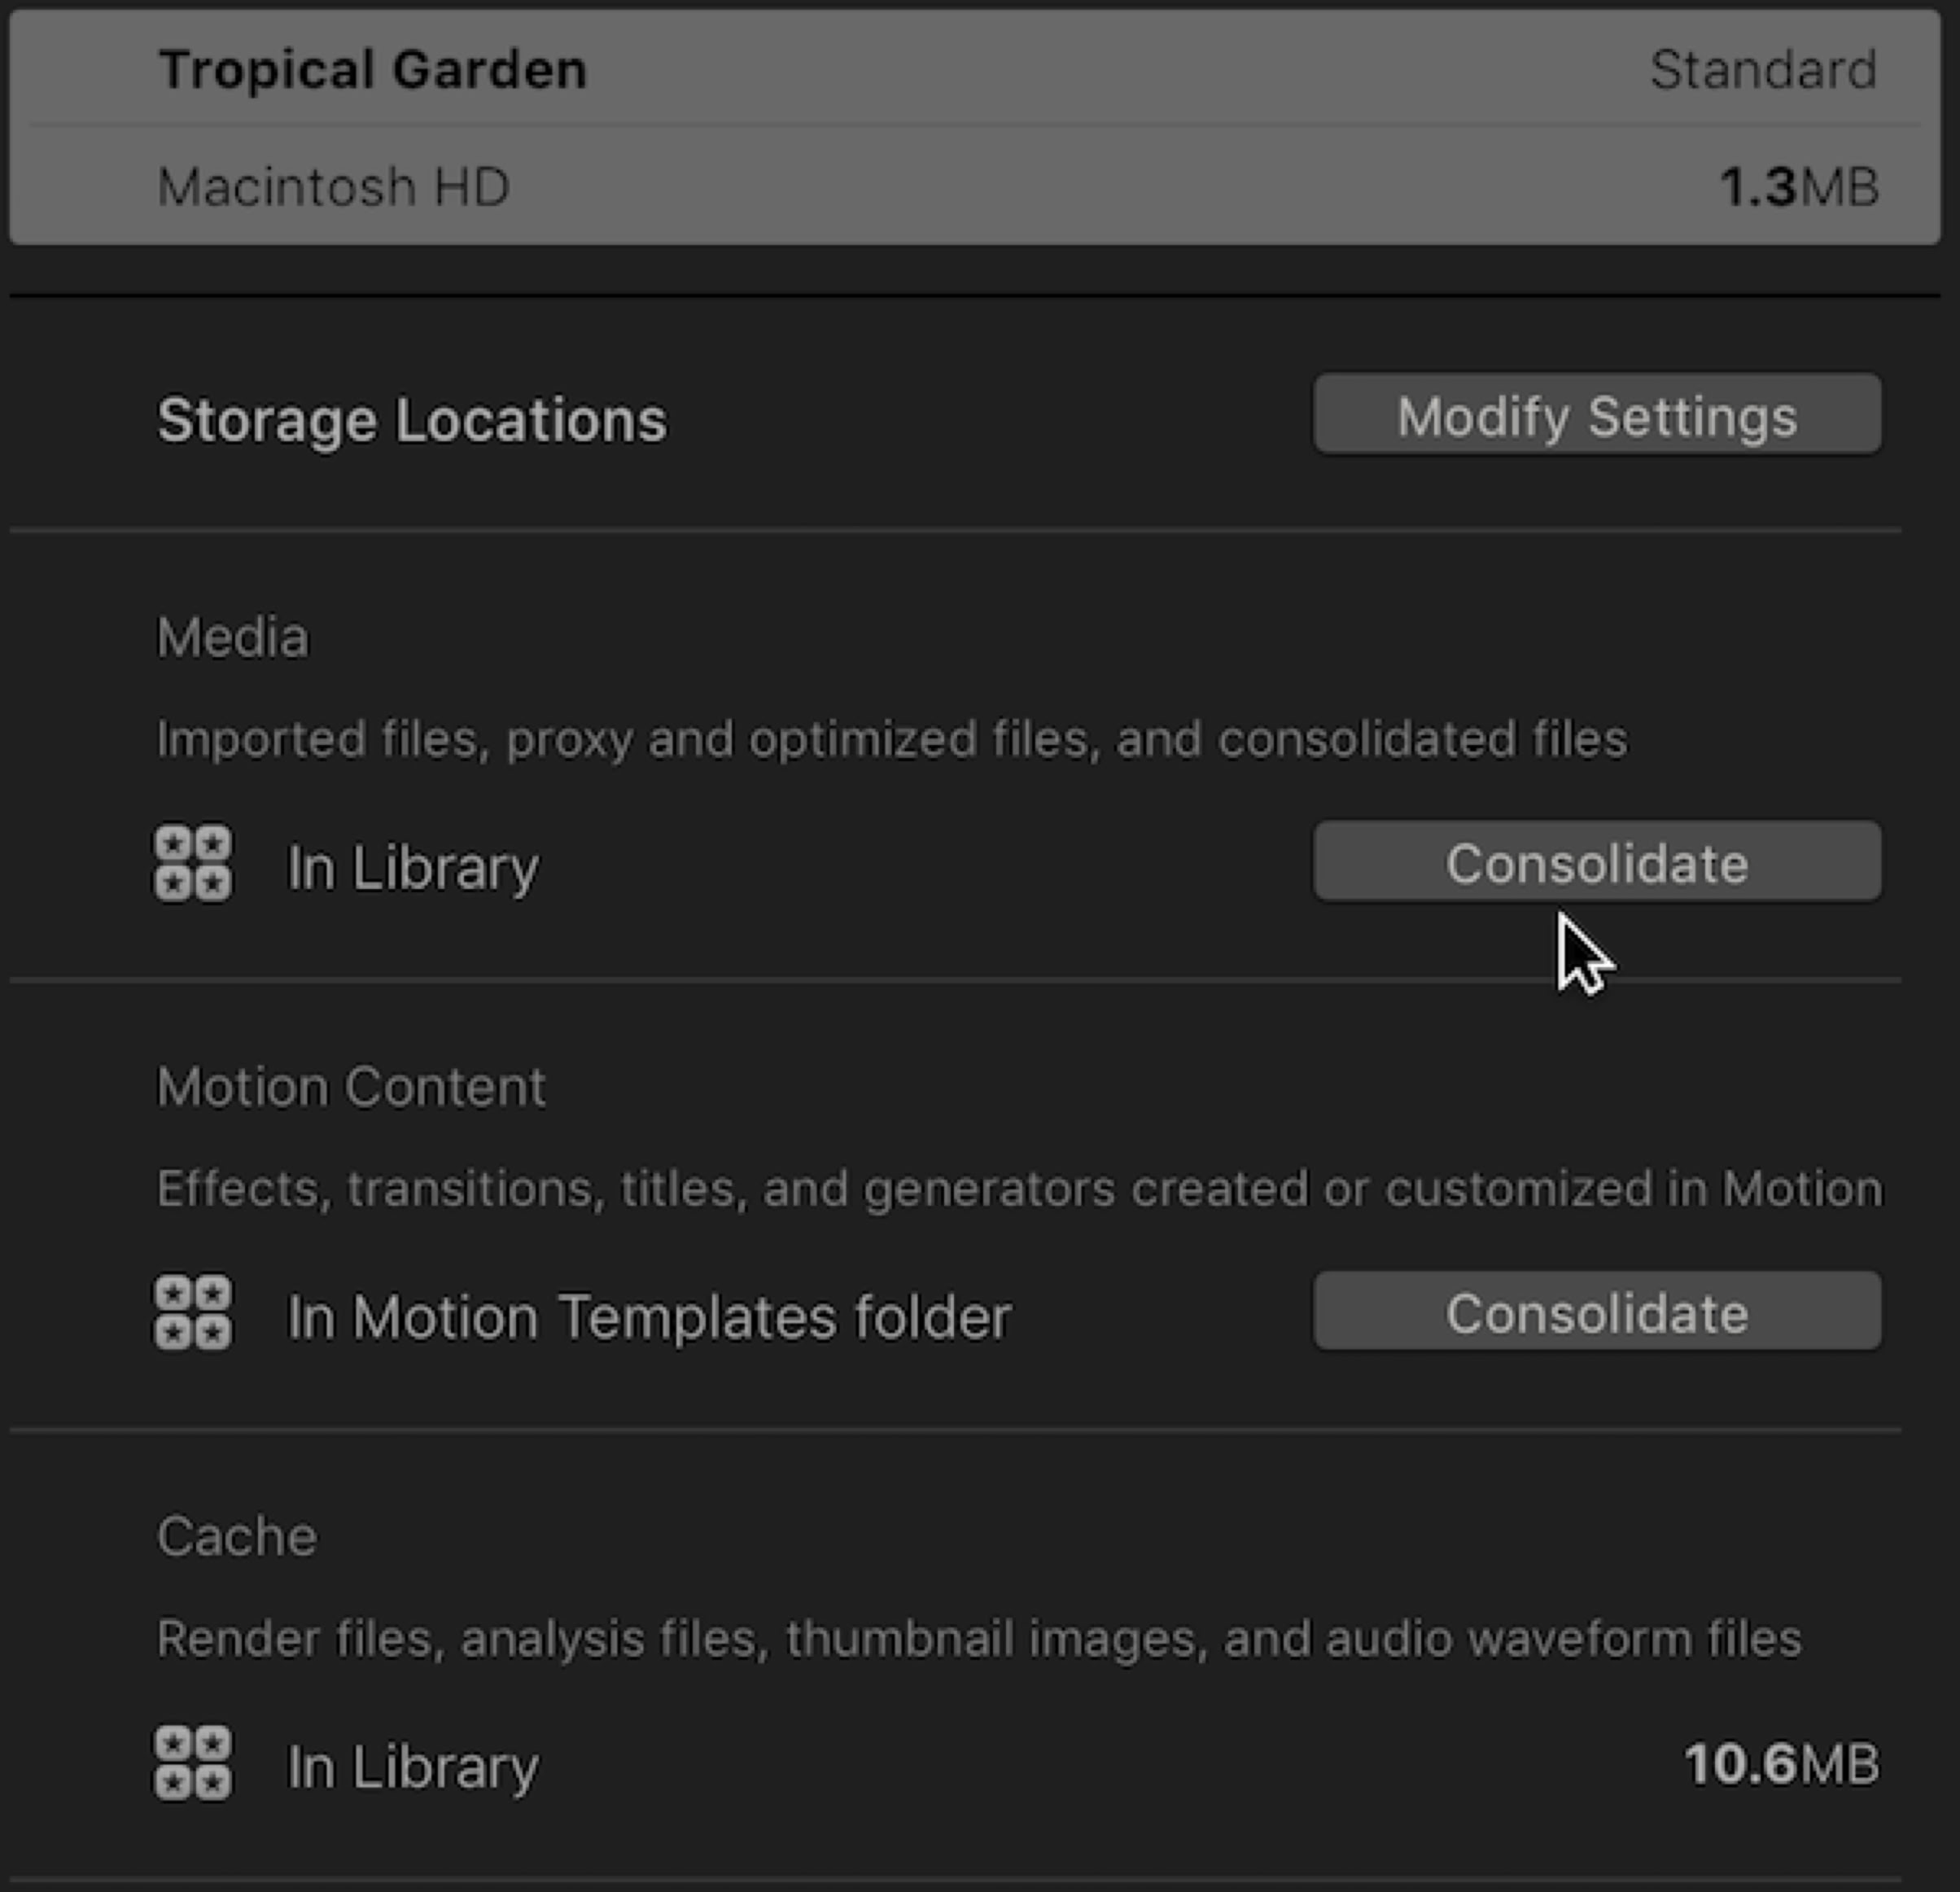
Task: Click the effects and transitions description text
Action: 1019,1189
